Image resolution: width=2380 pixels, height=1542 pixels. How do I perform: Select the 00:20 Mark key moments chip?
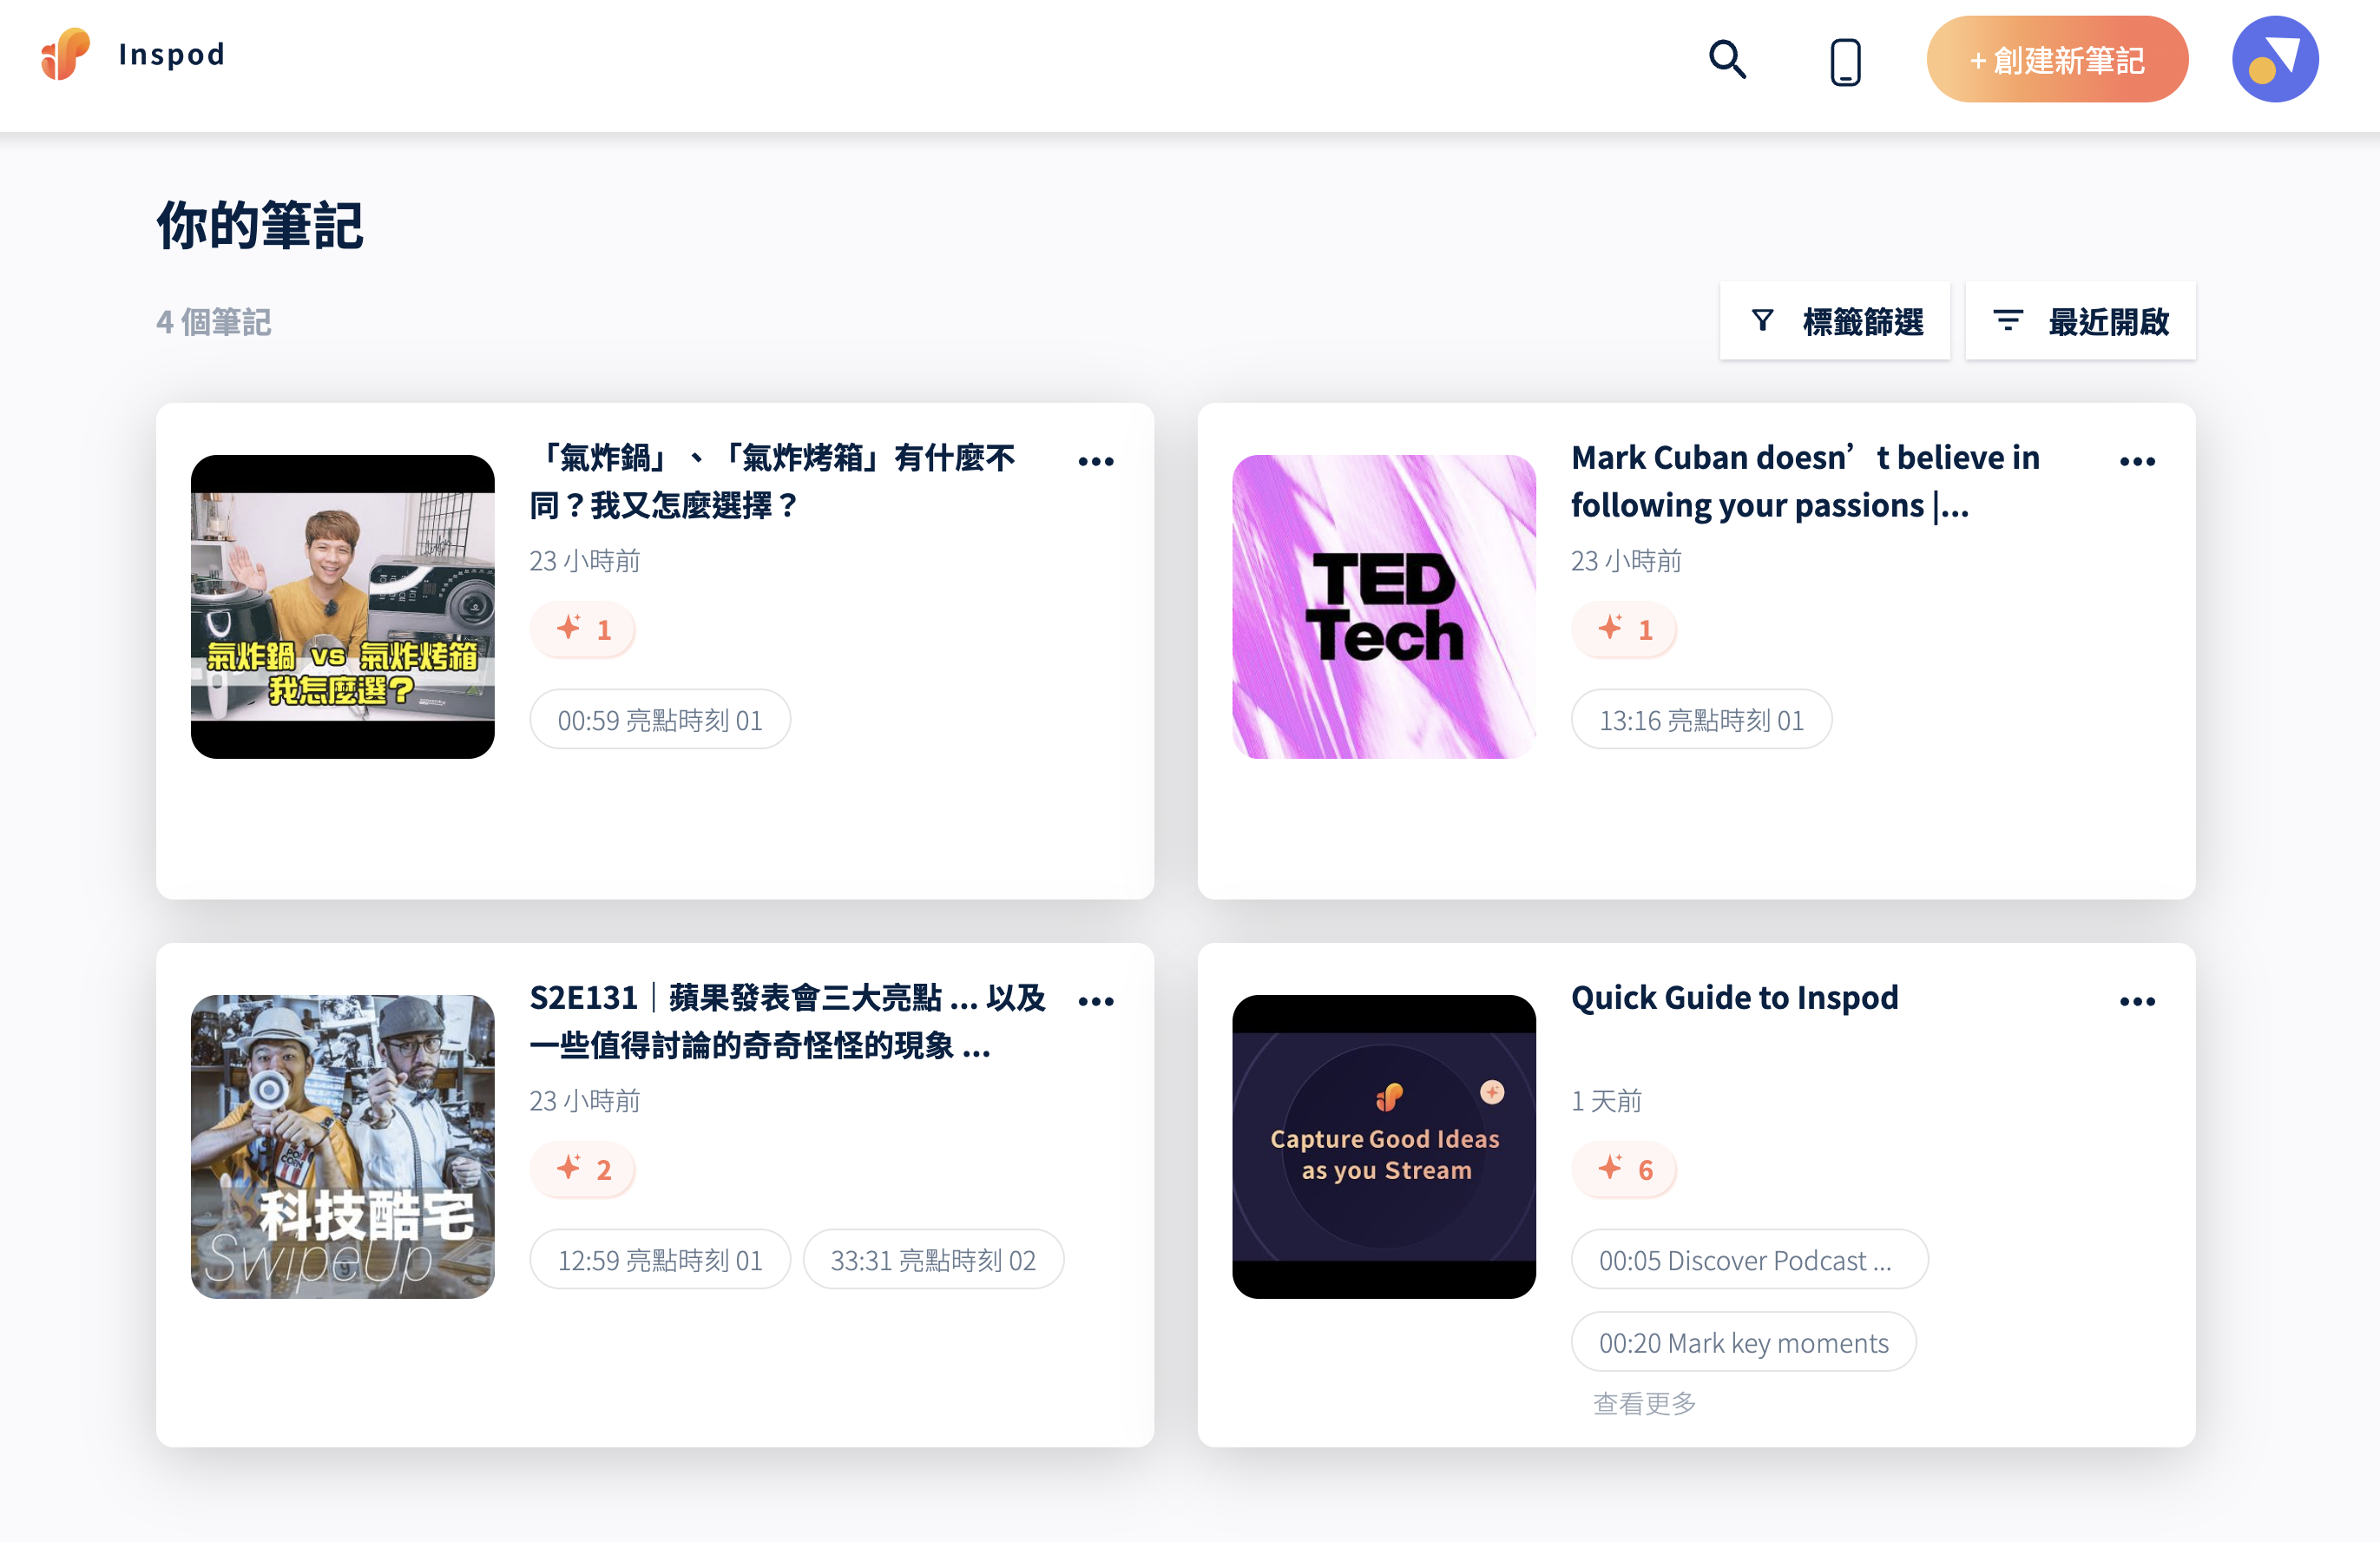point(1743,1343)
